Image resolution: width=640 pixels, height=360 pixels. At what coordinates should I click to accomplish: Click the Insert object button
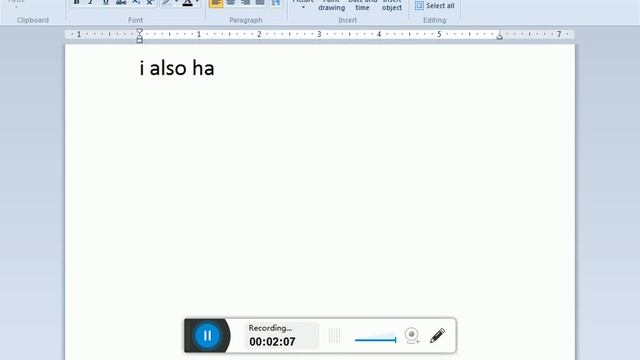(x=392, y=5)
